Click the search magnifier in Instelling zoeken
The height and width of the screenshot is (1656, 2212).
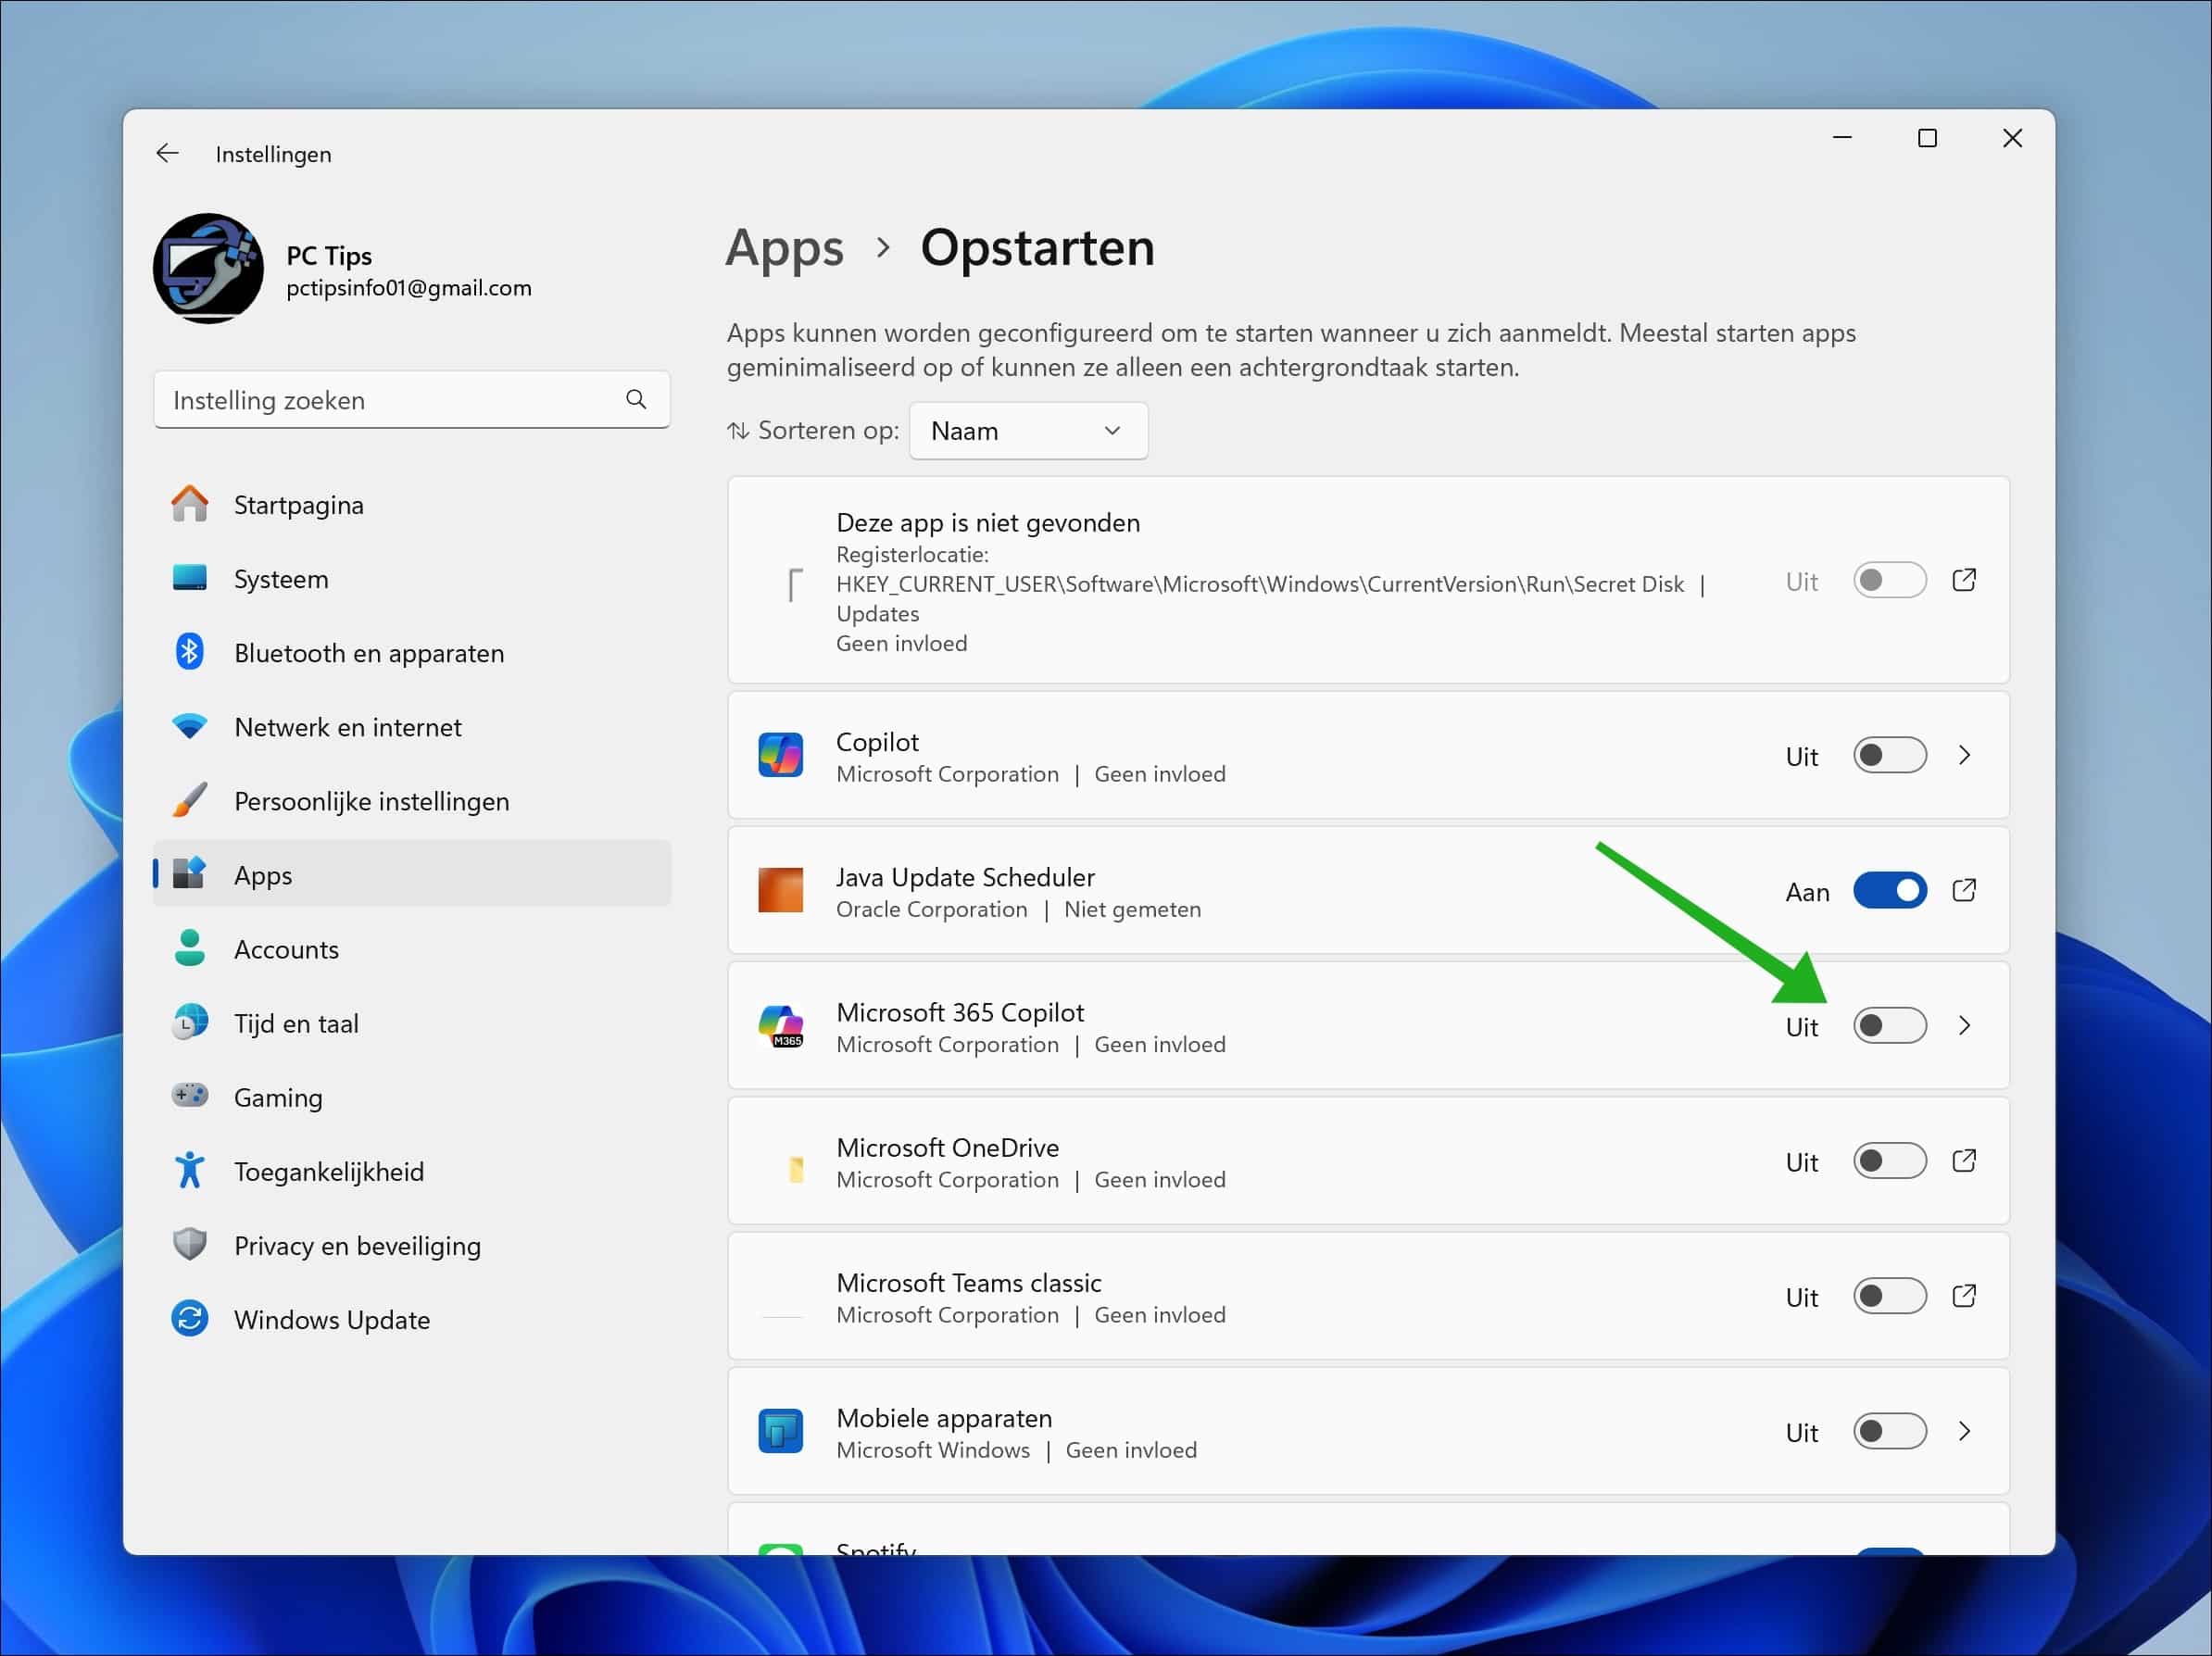(x=636, y=399)
